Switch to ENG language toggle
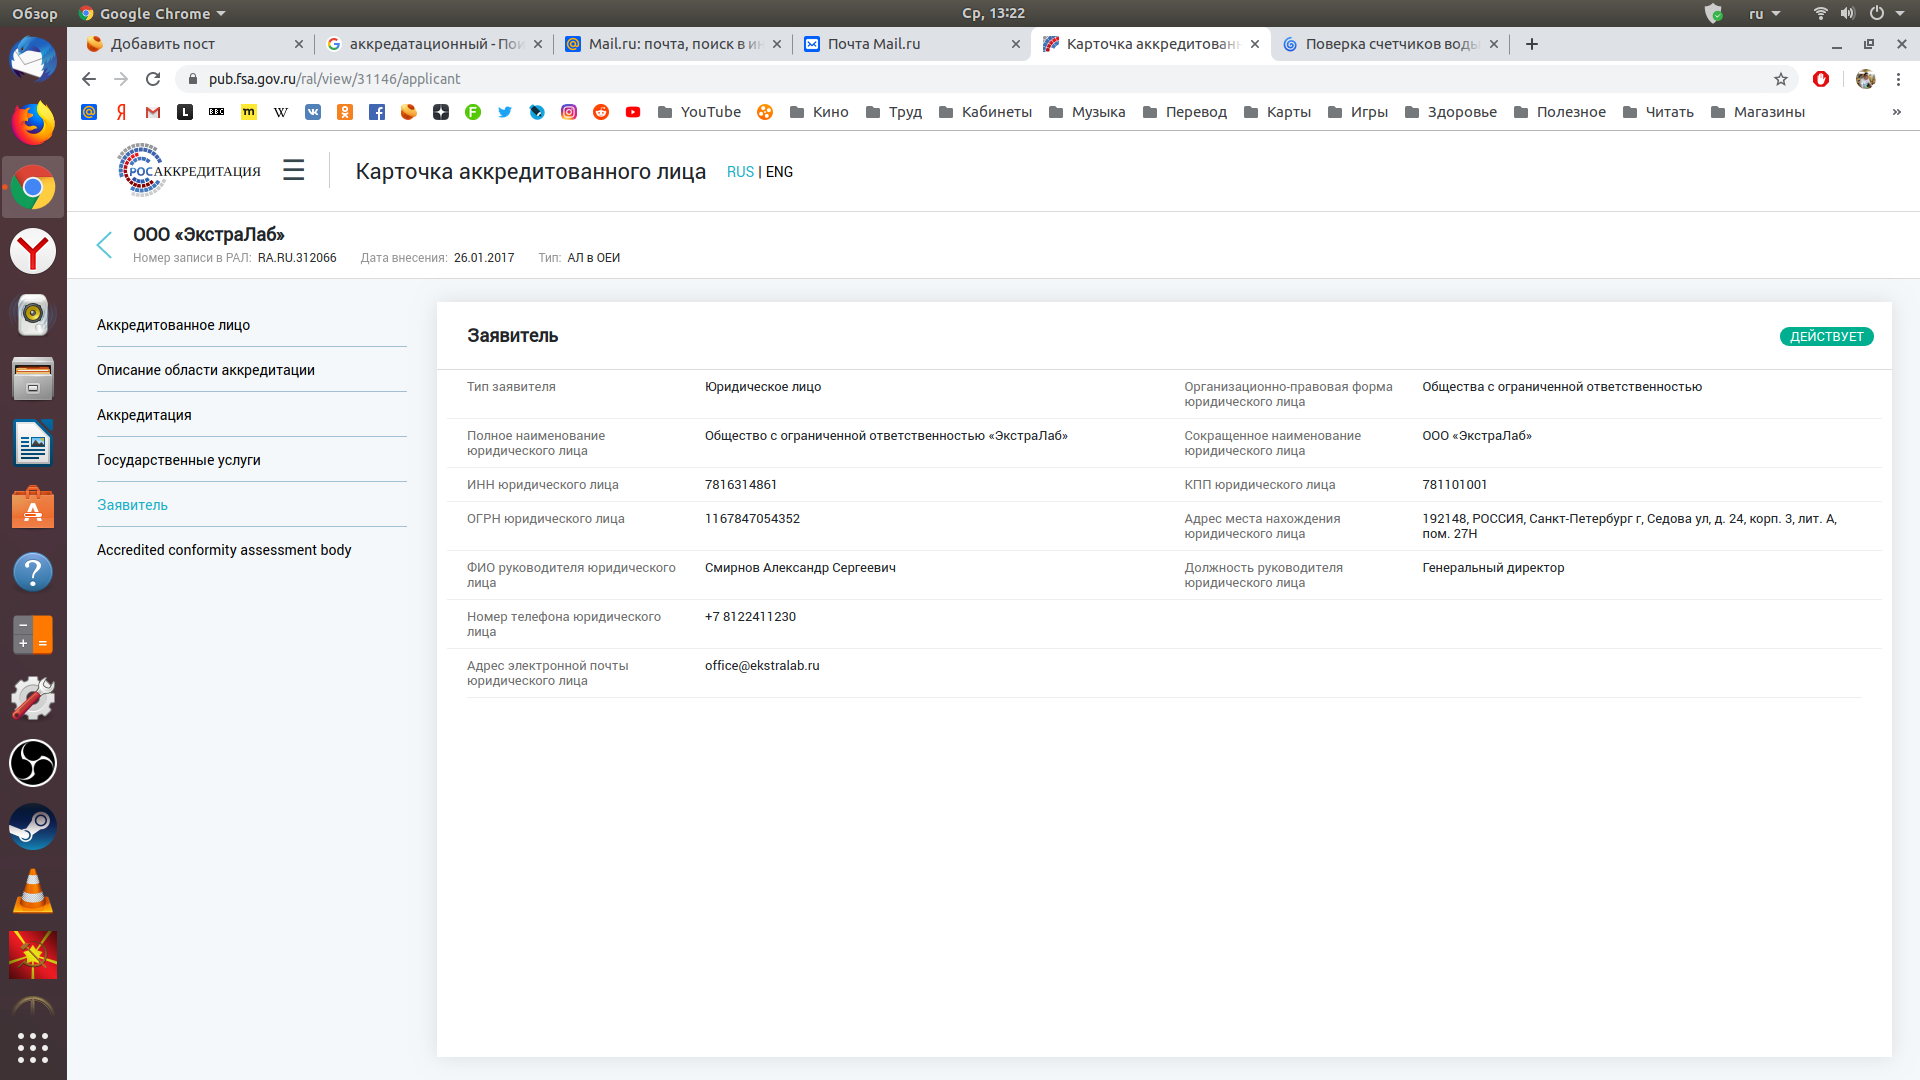Image resolution: width=1920 pixels, height=1080 pixels. coord(778,171)
